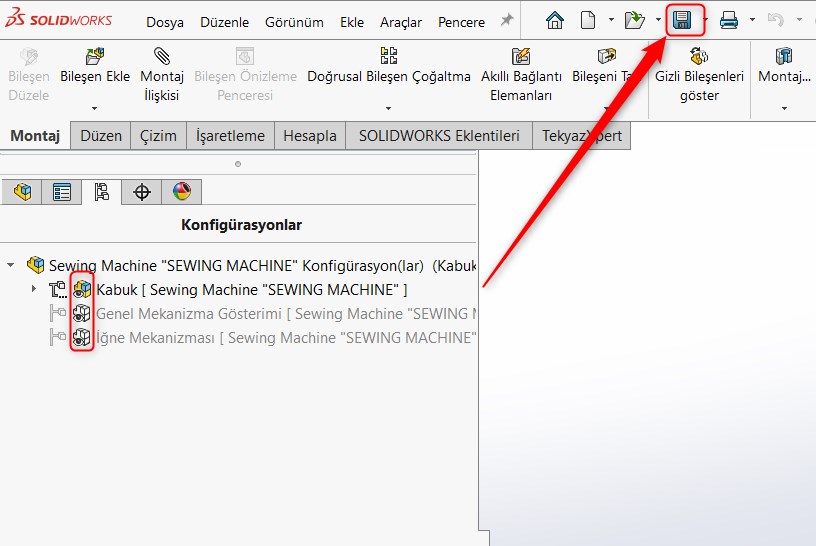Open the DisplayManager color sphere tab
Viewport: 816px width, 546px height.
tap(181, 192)
